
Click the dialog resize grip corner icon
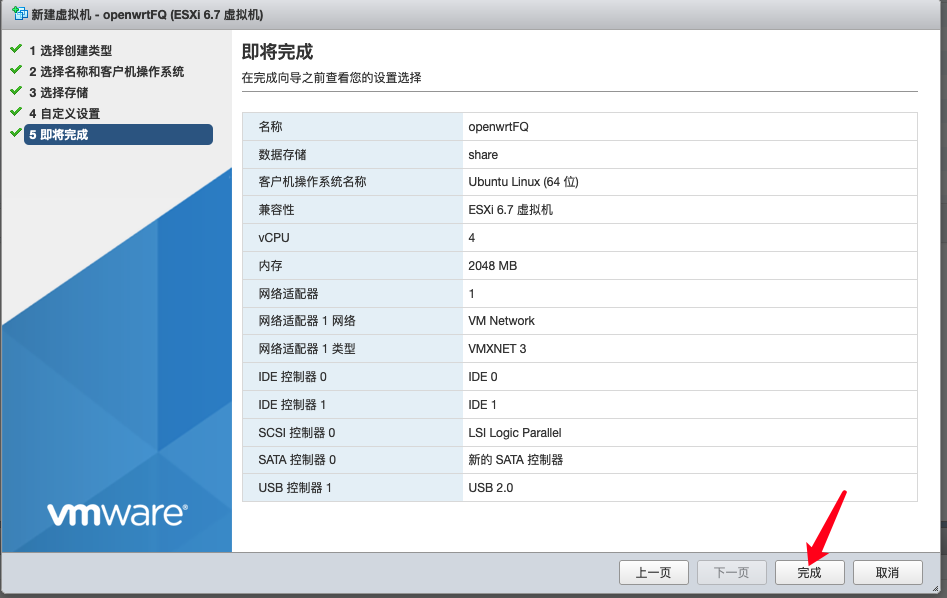935,588
